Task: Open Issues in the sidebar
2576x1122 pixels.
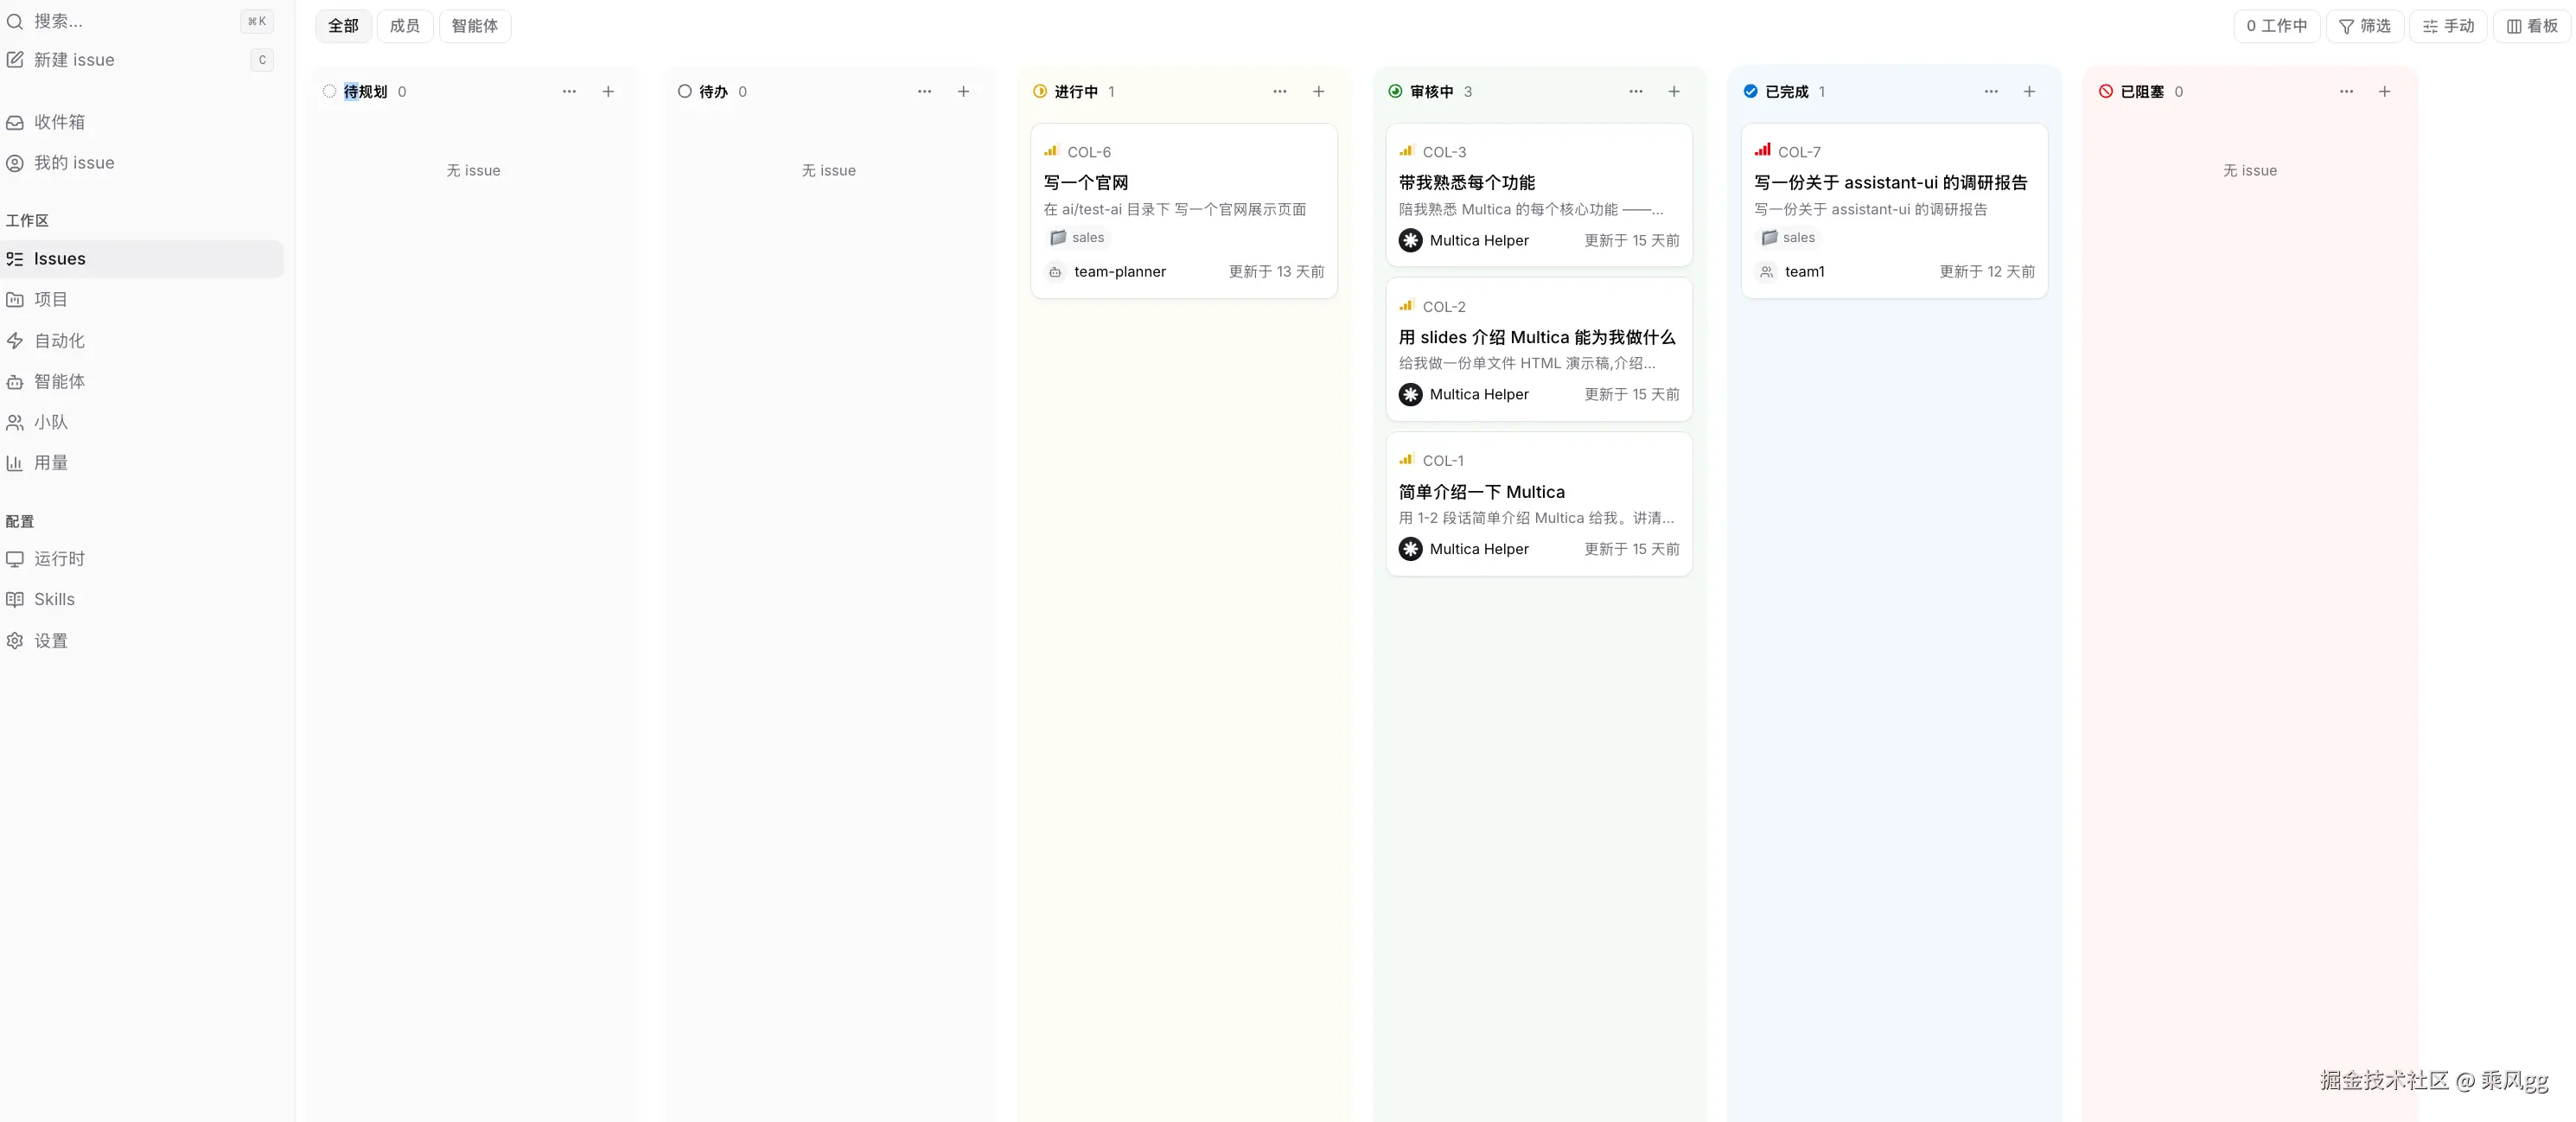Action: [142, 259]
